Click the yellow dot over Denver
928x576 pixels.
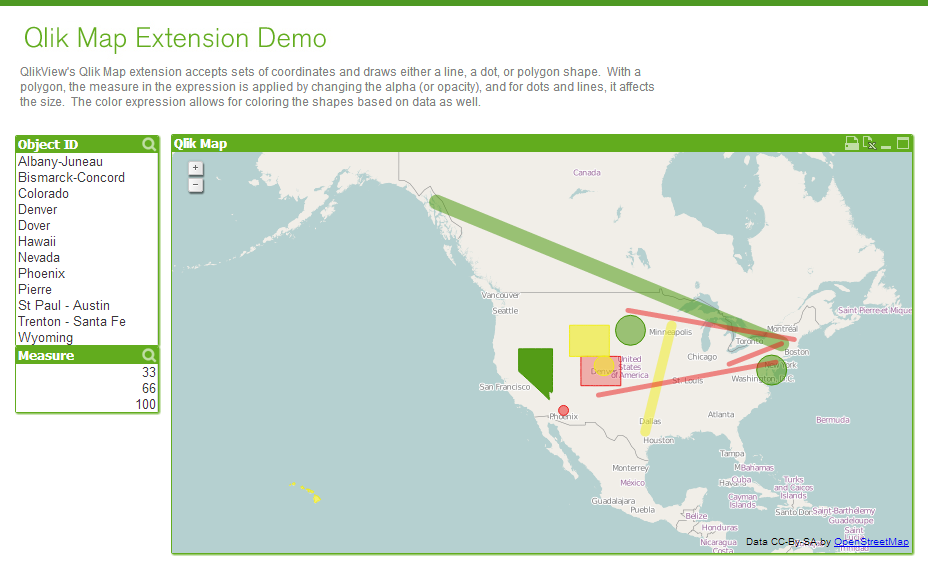(604, 365)
